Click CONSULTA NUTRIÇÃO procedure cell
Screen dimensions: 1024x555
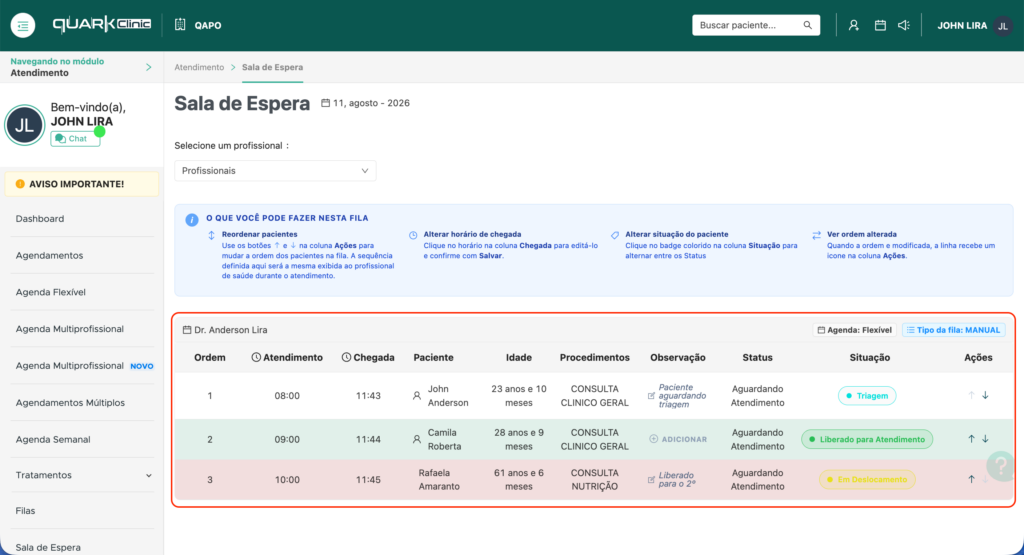click(594, 479)
